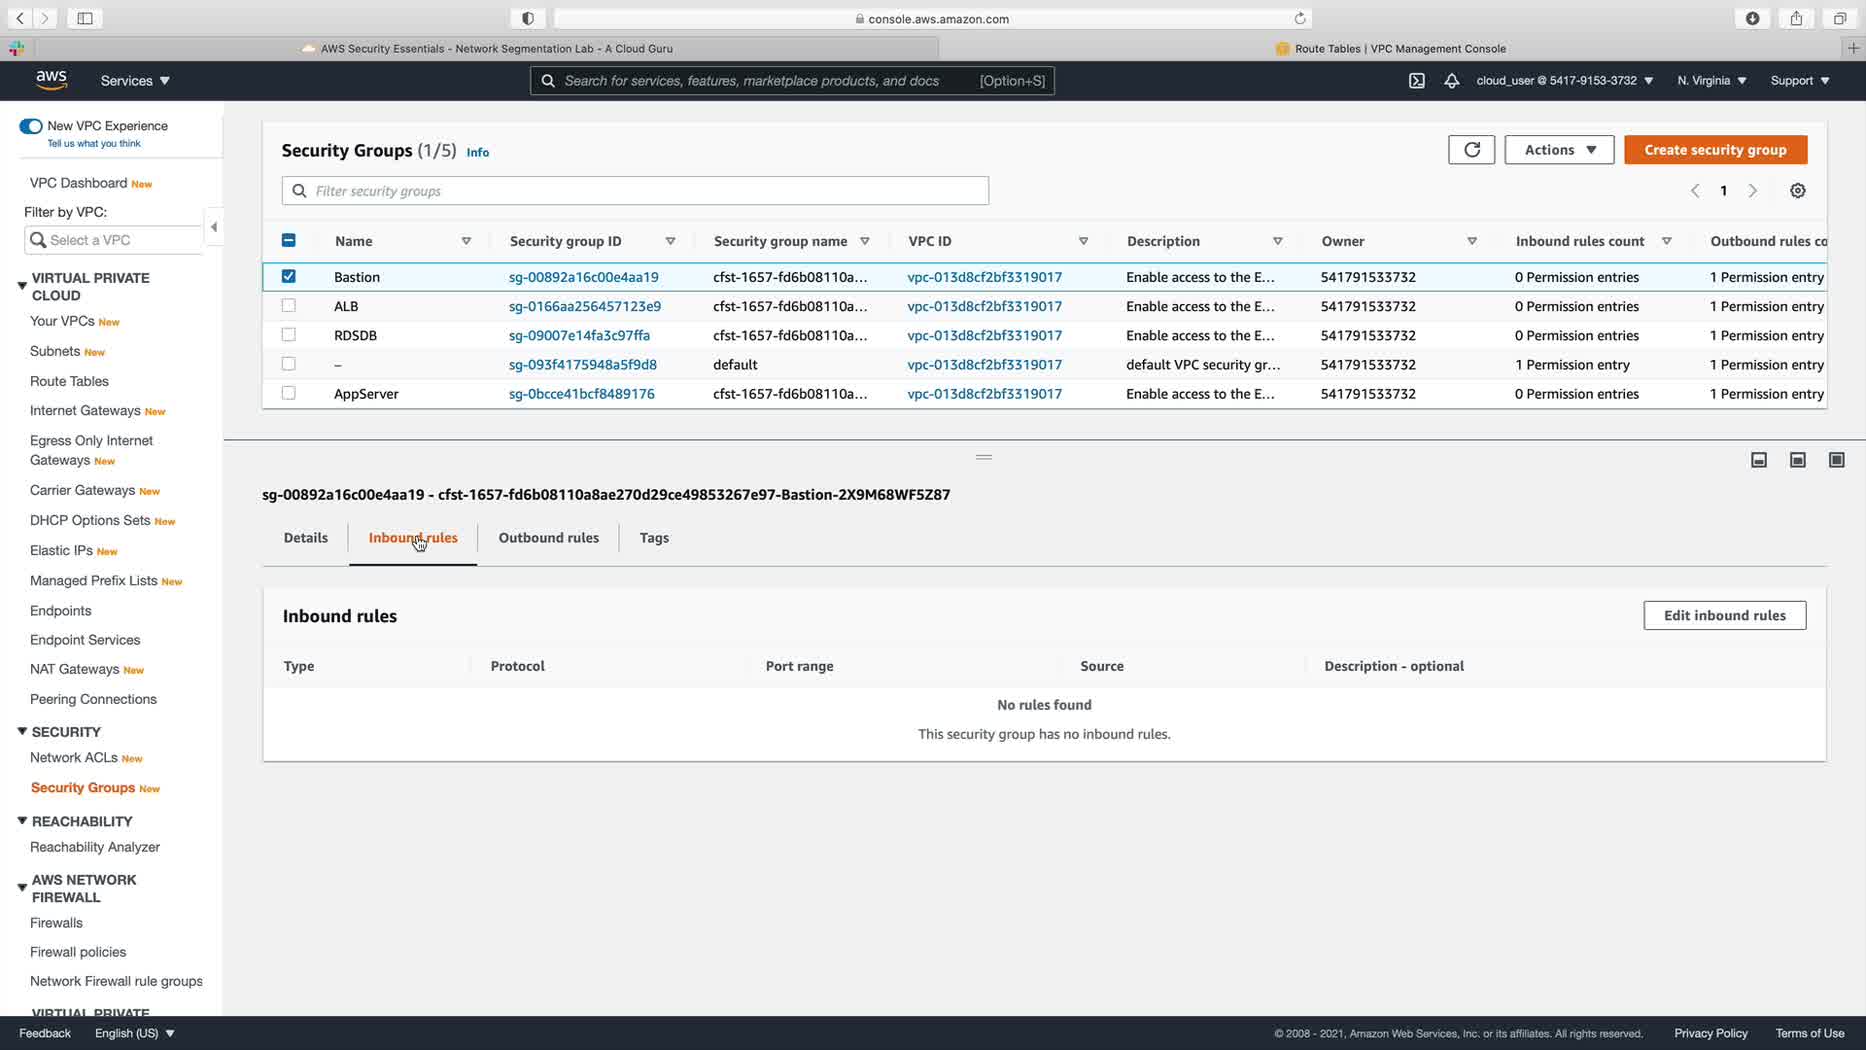Open the English (US) language menu
Screen dimensions: 1866x1050
(134, 1033)
